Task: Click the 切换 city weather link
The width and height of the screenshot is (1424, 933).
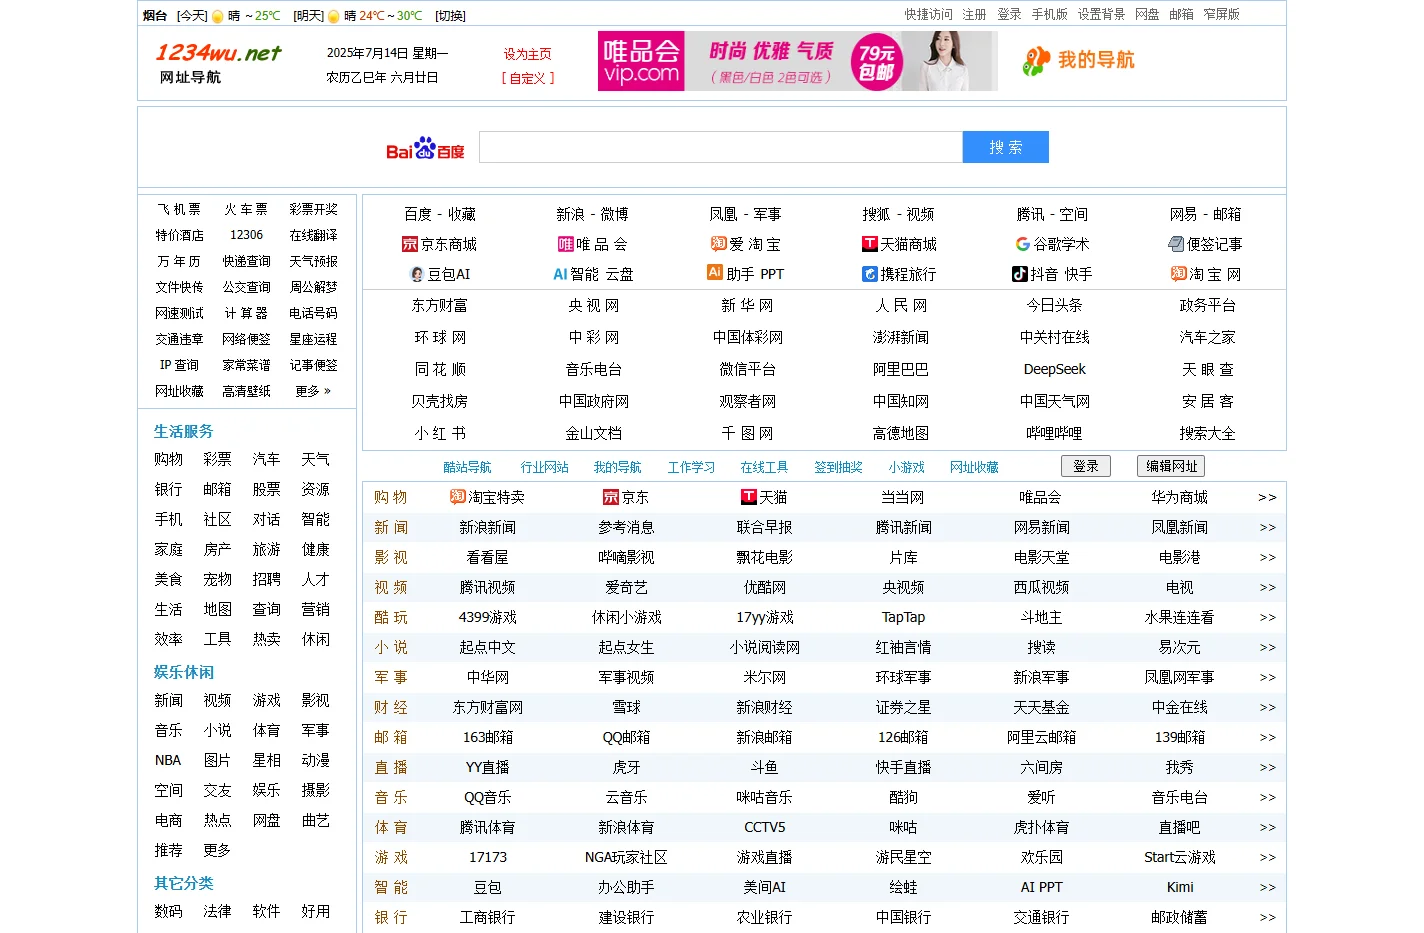Action: pos(450,16)
